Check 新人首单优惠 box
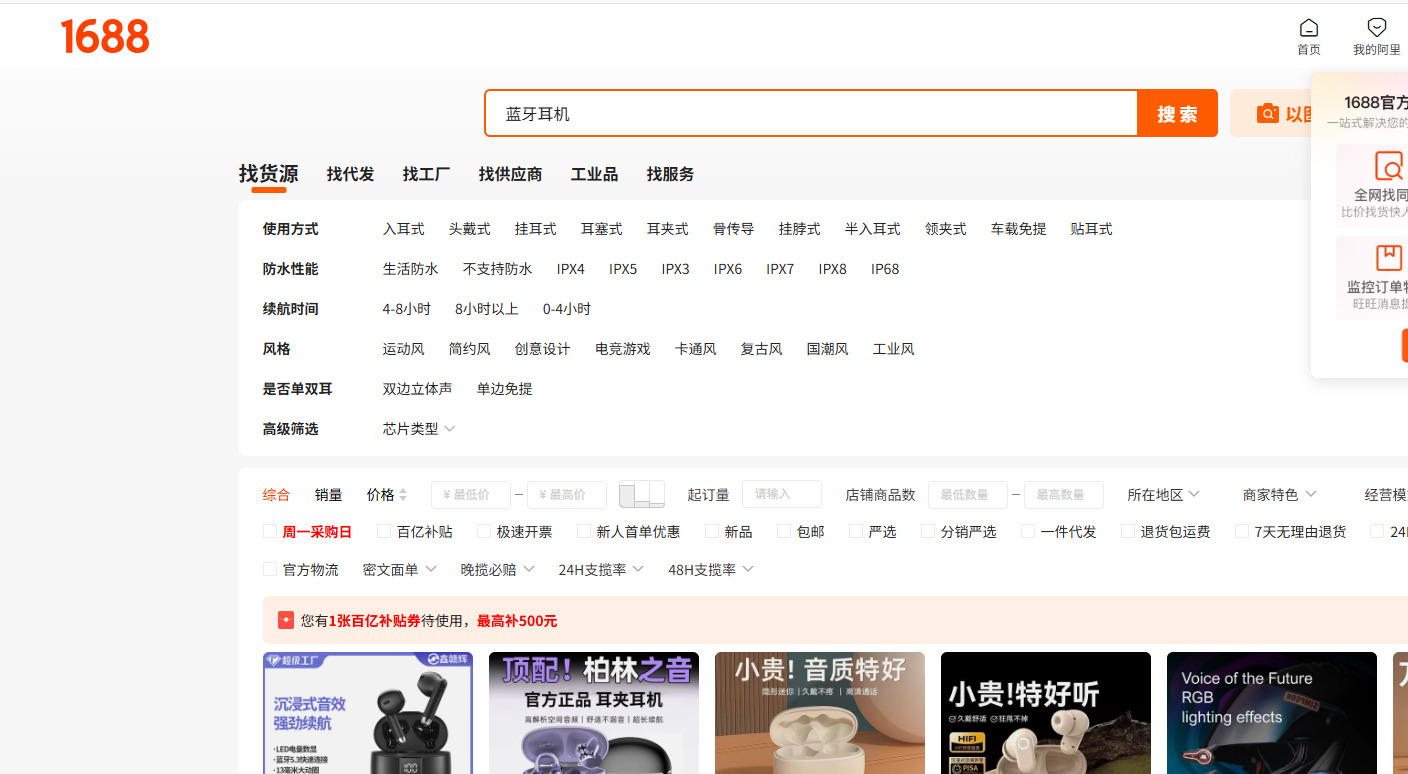Viewport: 1408px width, 774px height. pos(584,531)
